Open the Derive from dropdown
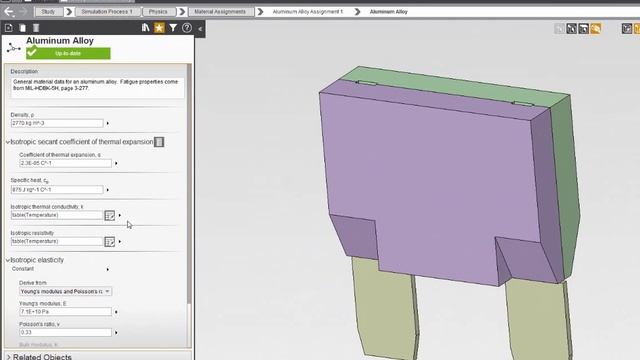The height and width of the screenshot is (360, 640). tap(65, 291)
